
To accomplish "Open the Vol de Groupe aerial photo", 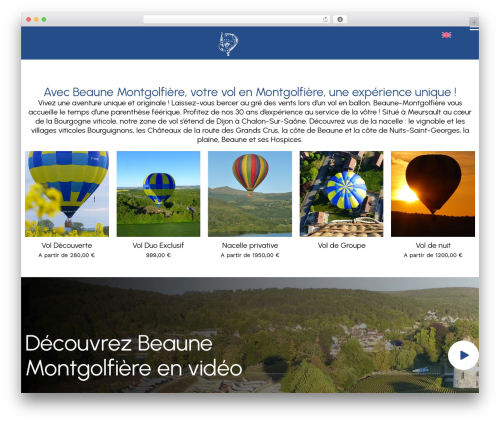I will 341,194.
